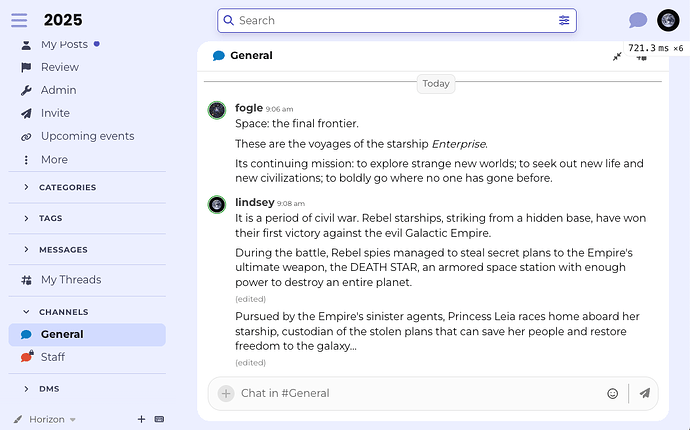Screen dimensions: 690x430
Task: Click the header bubble icon beside General
Action: (x=219, y=56)
